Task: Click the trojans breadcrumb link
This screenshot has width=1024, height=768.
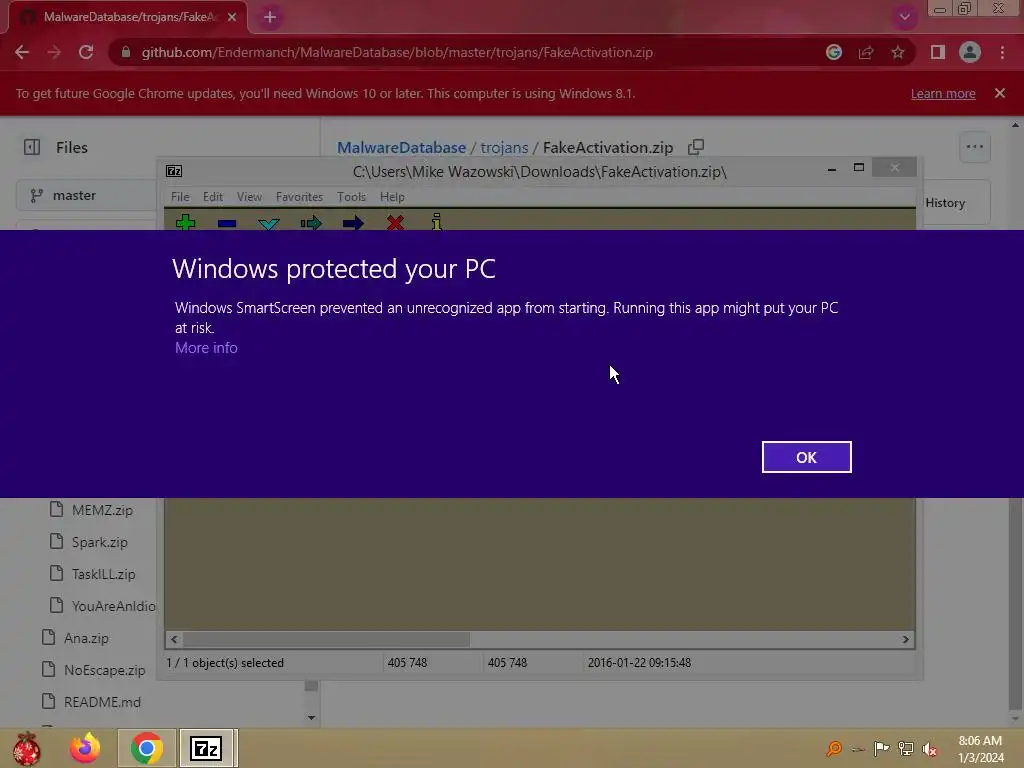Action: tap(504, 148)
